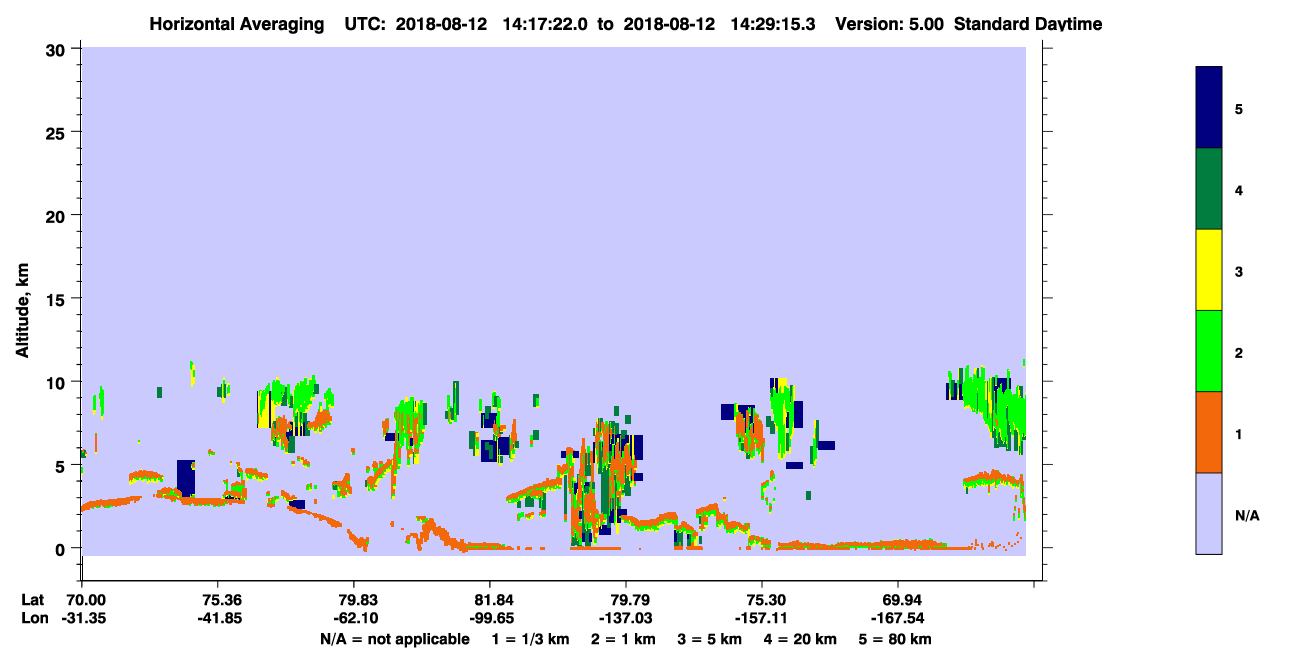Viewport: 1300px width, 667px height.
Task: Click the dark green colorbar segment labeled 4
Action: pyautogui.click(x=1209, y=189)
